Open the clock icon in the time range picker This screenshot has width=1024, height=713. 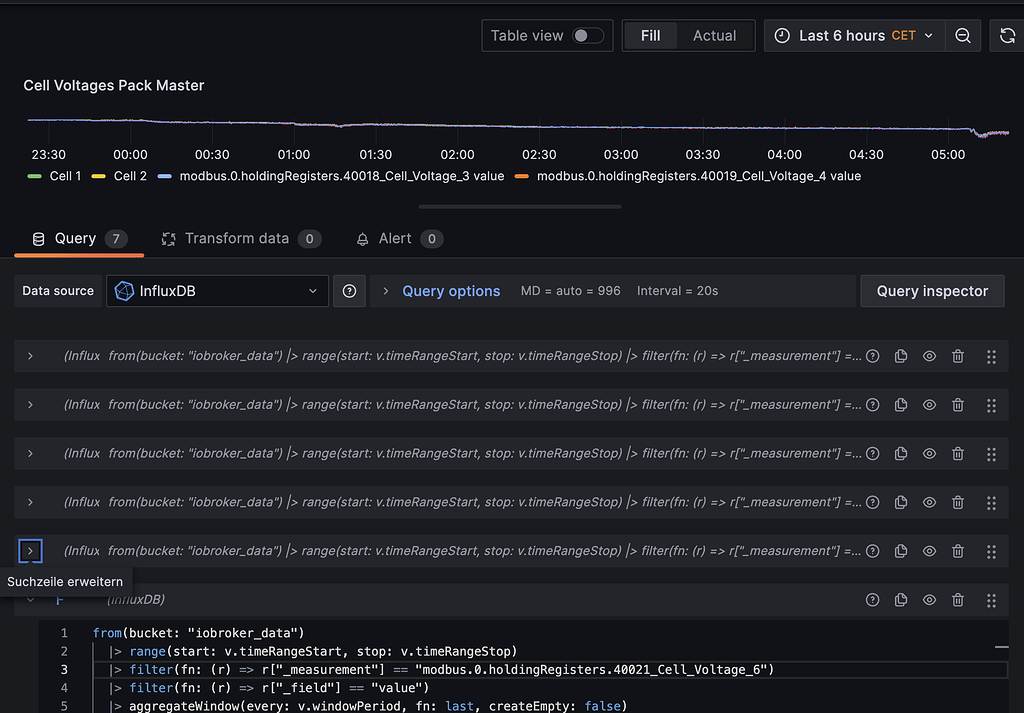click(781, 35)
